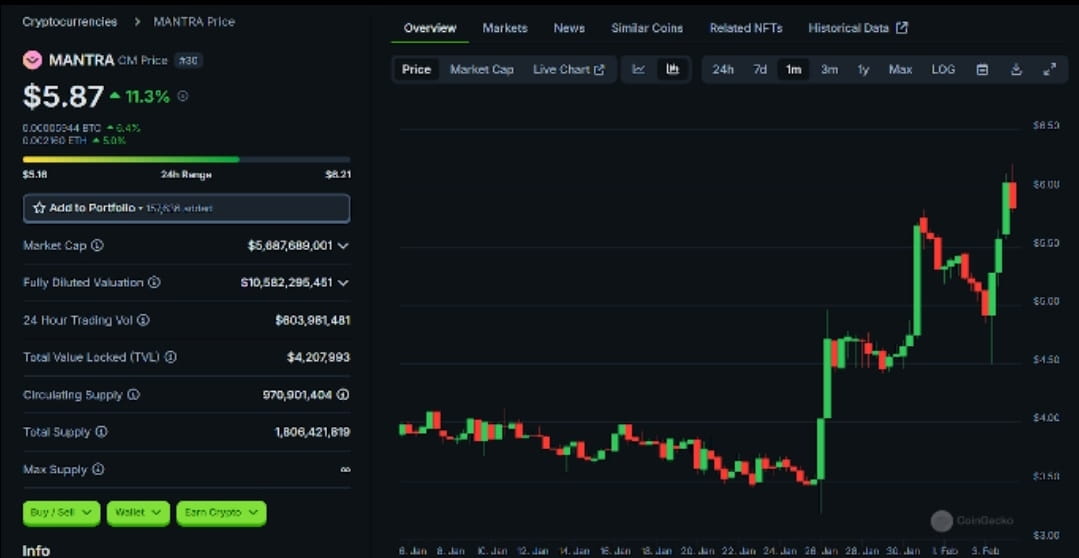Download chart data icon
The width and height of the screenshot is (1079, 558).
click(1016, 69)
